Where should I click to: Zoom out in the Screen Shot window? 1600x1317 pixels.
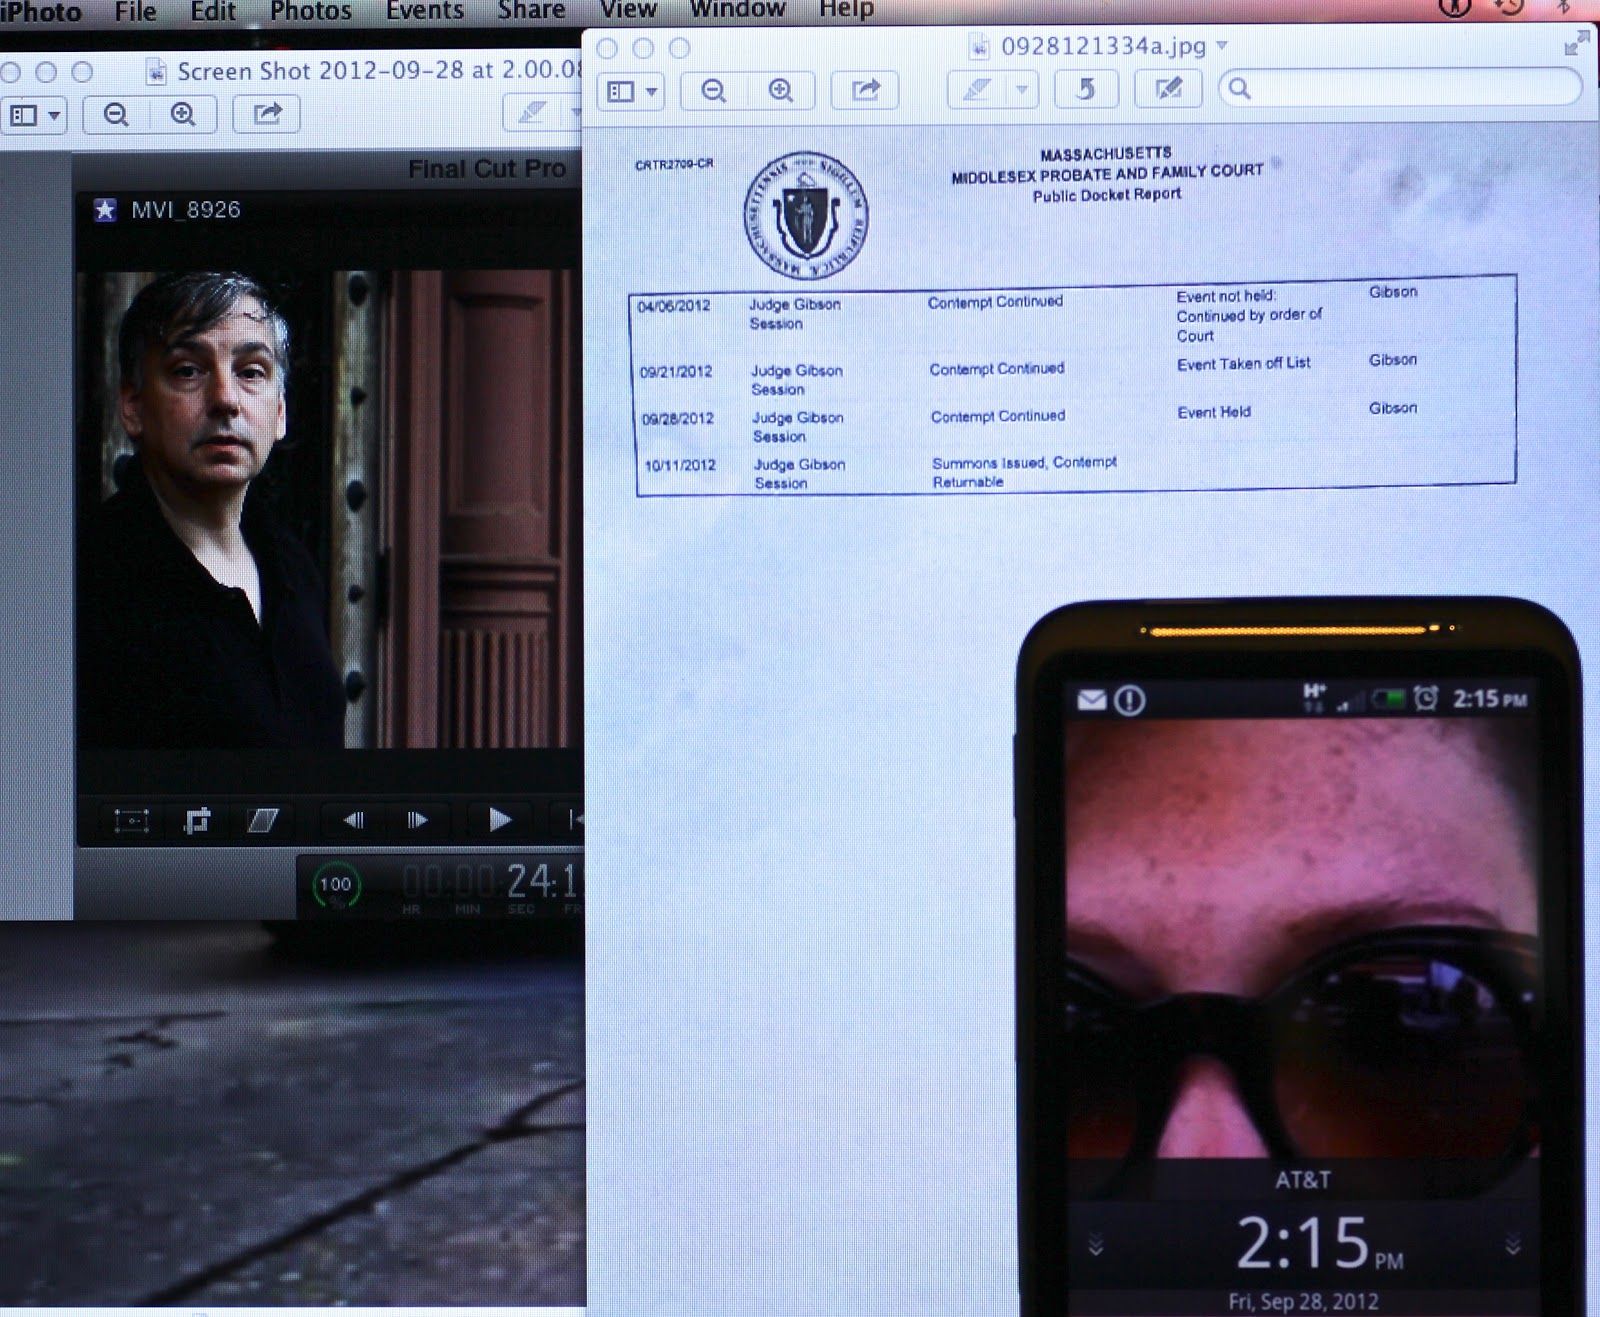pos(116,115)
